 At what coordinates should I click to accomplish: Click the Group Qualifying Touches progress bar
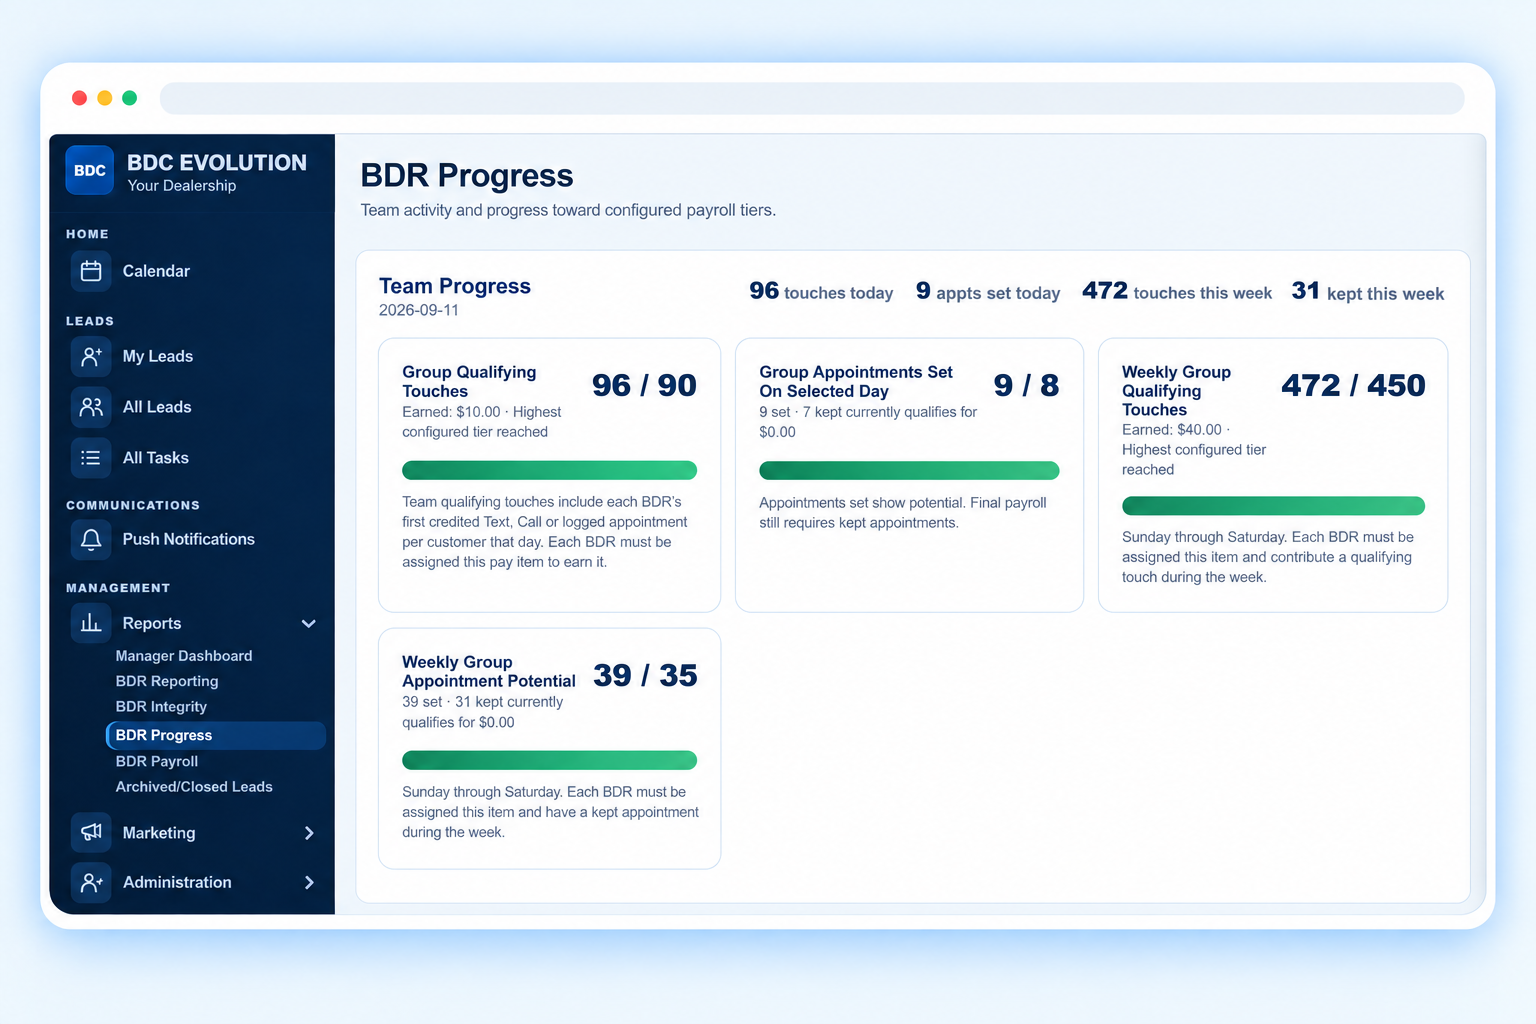(549, 470)
